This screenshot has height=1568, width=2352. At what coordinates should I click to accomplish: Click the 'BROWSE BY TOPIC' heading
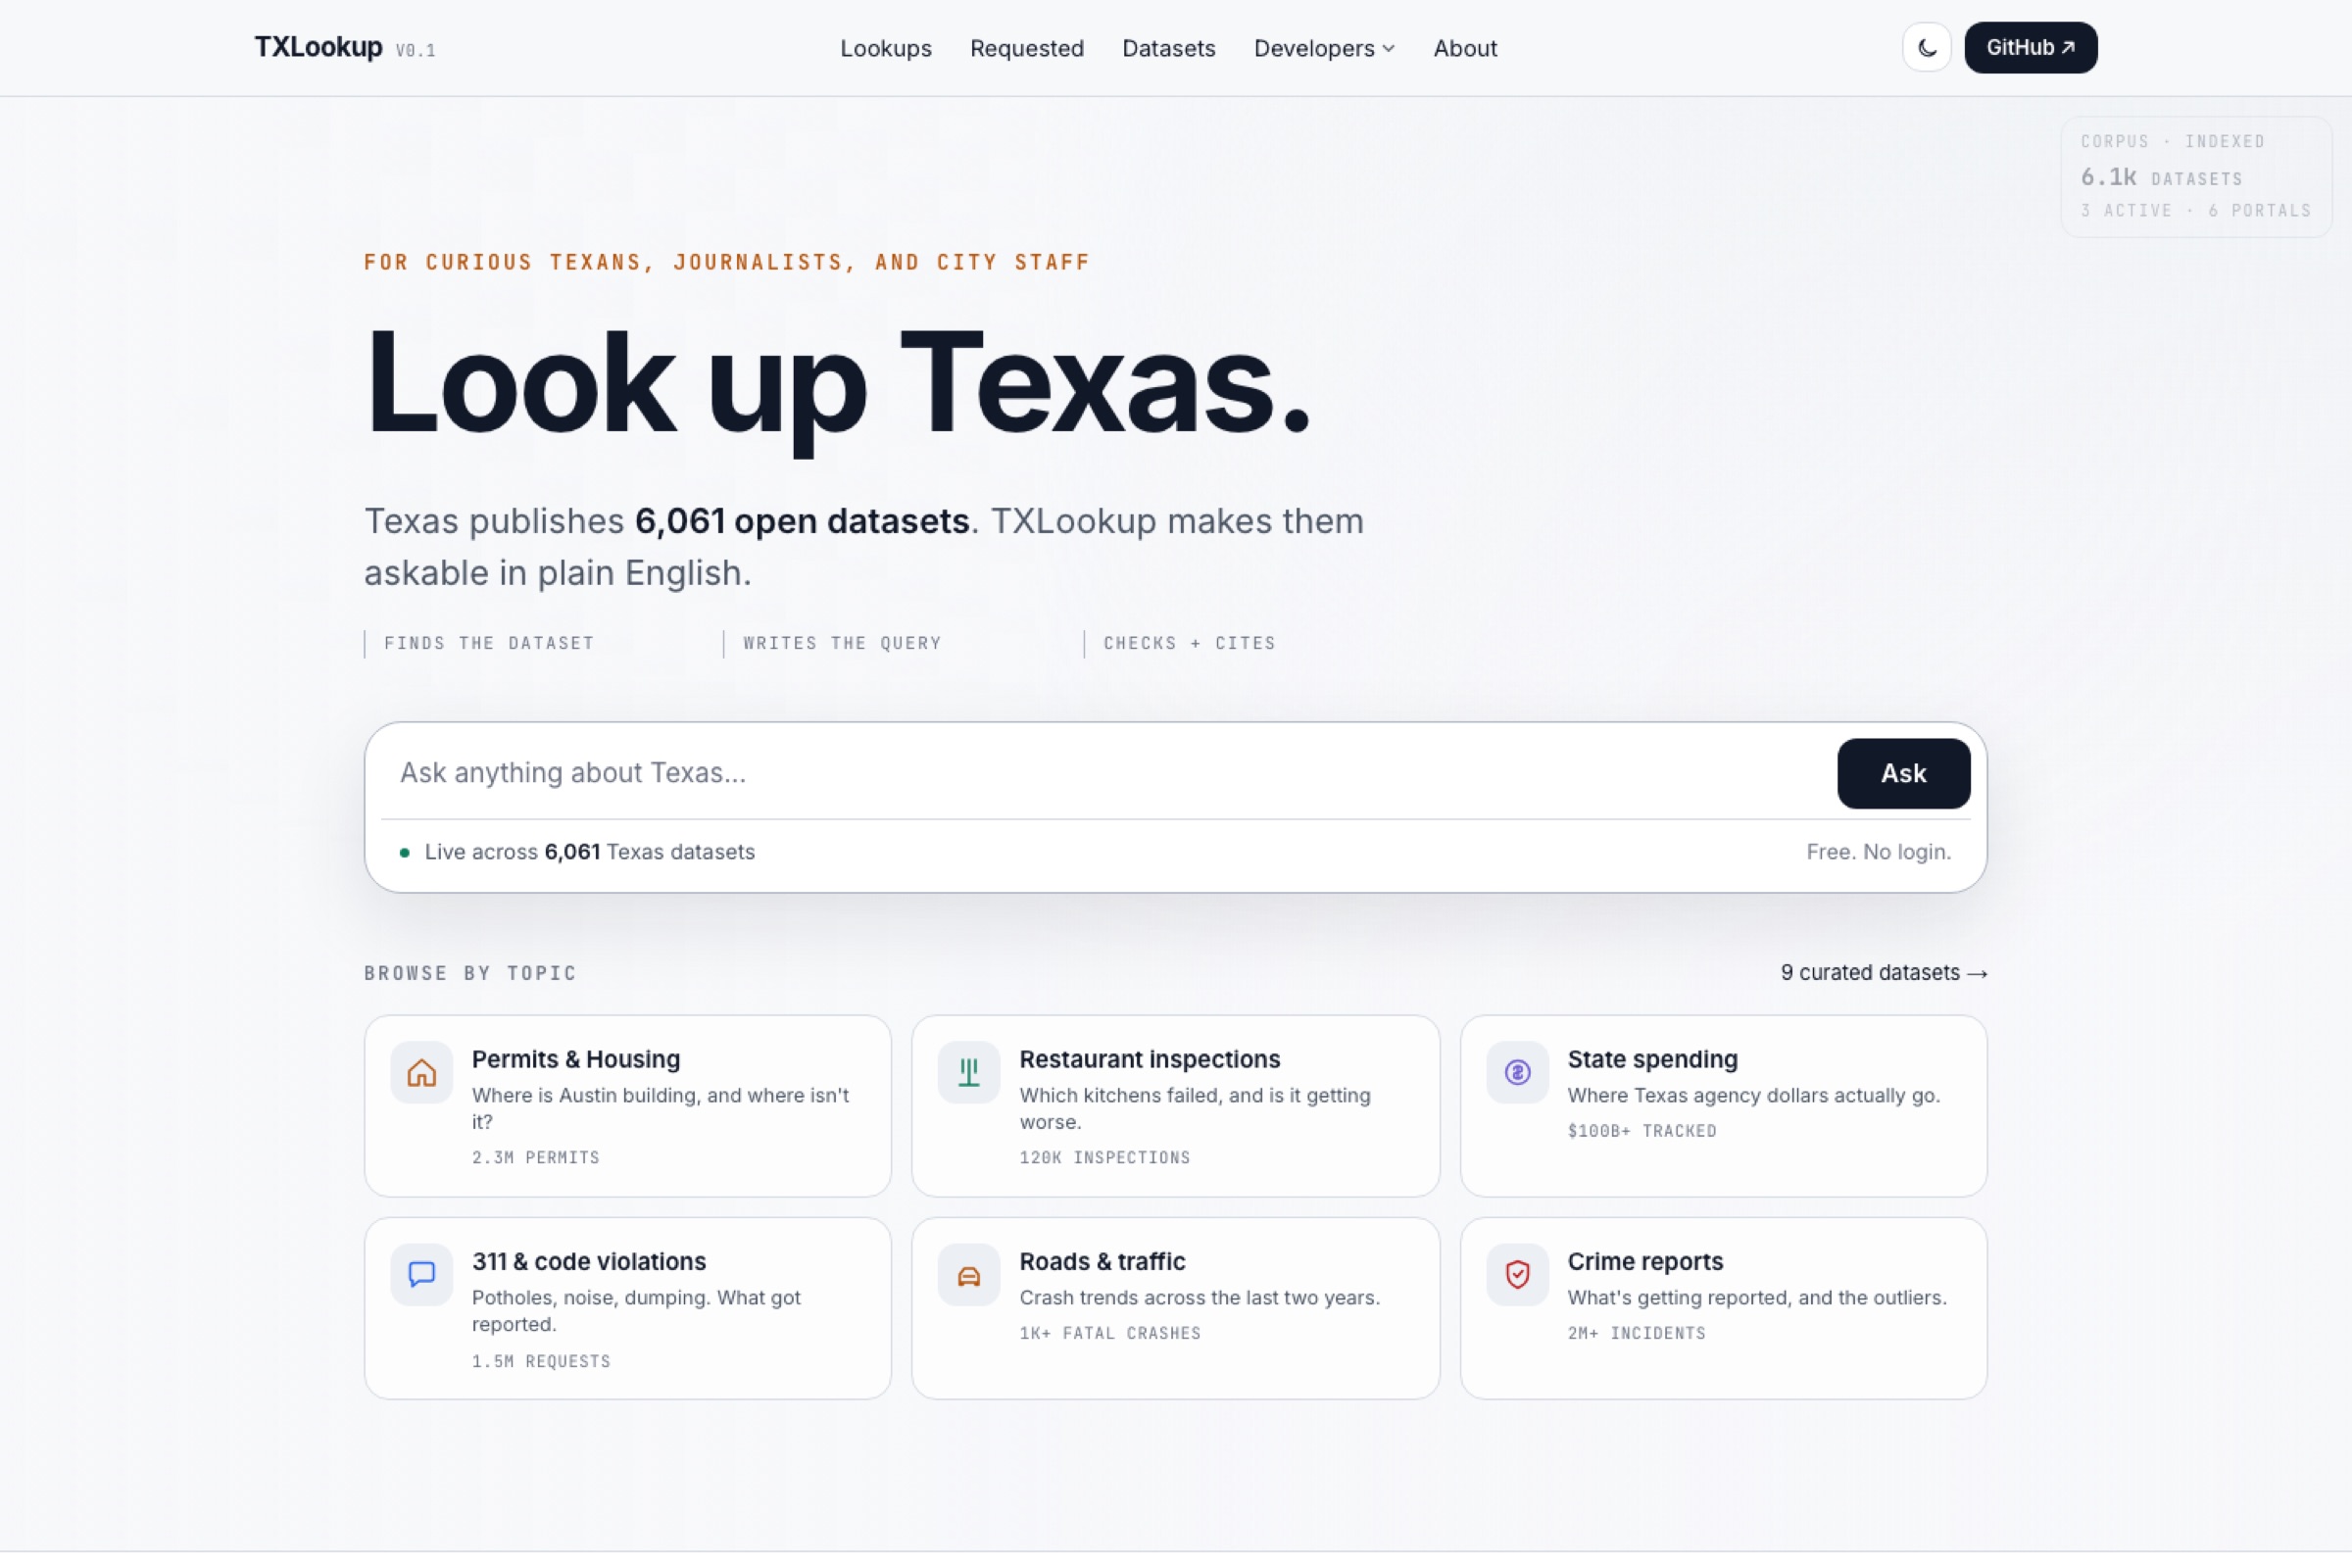pyautogui.click(x=470, y=973)
